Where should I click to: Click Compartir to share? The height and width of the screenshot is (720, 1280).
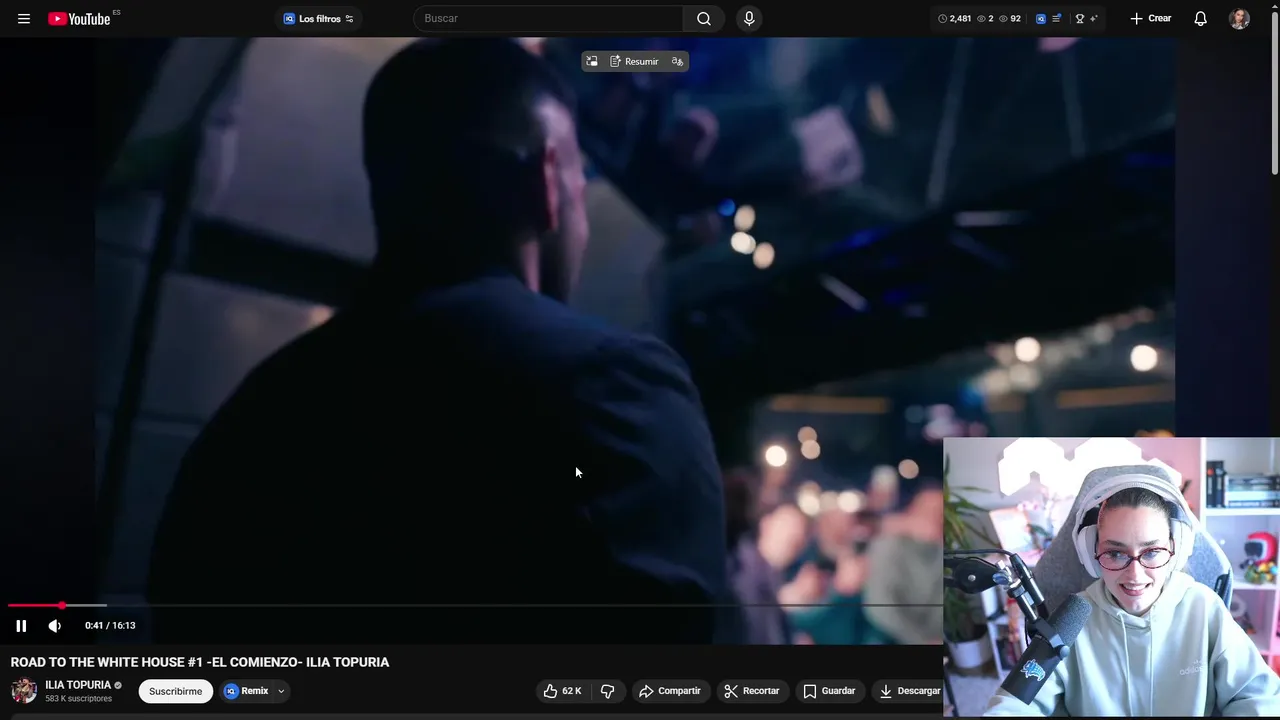[670, 691]
